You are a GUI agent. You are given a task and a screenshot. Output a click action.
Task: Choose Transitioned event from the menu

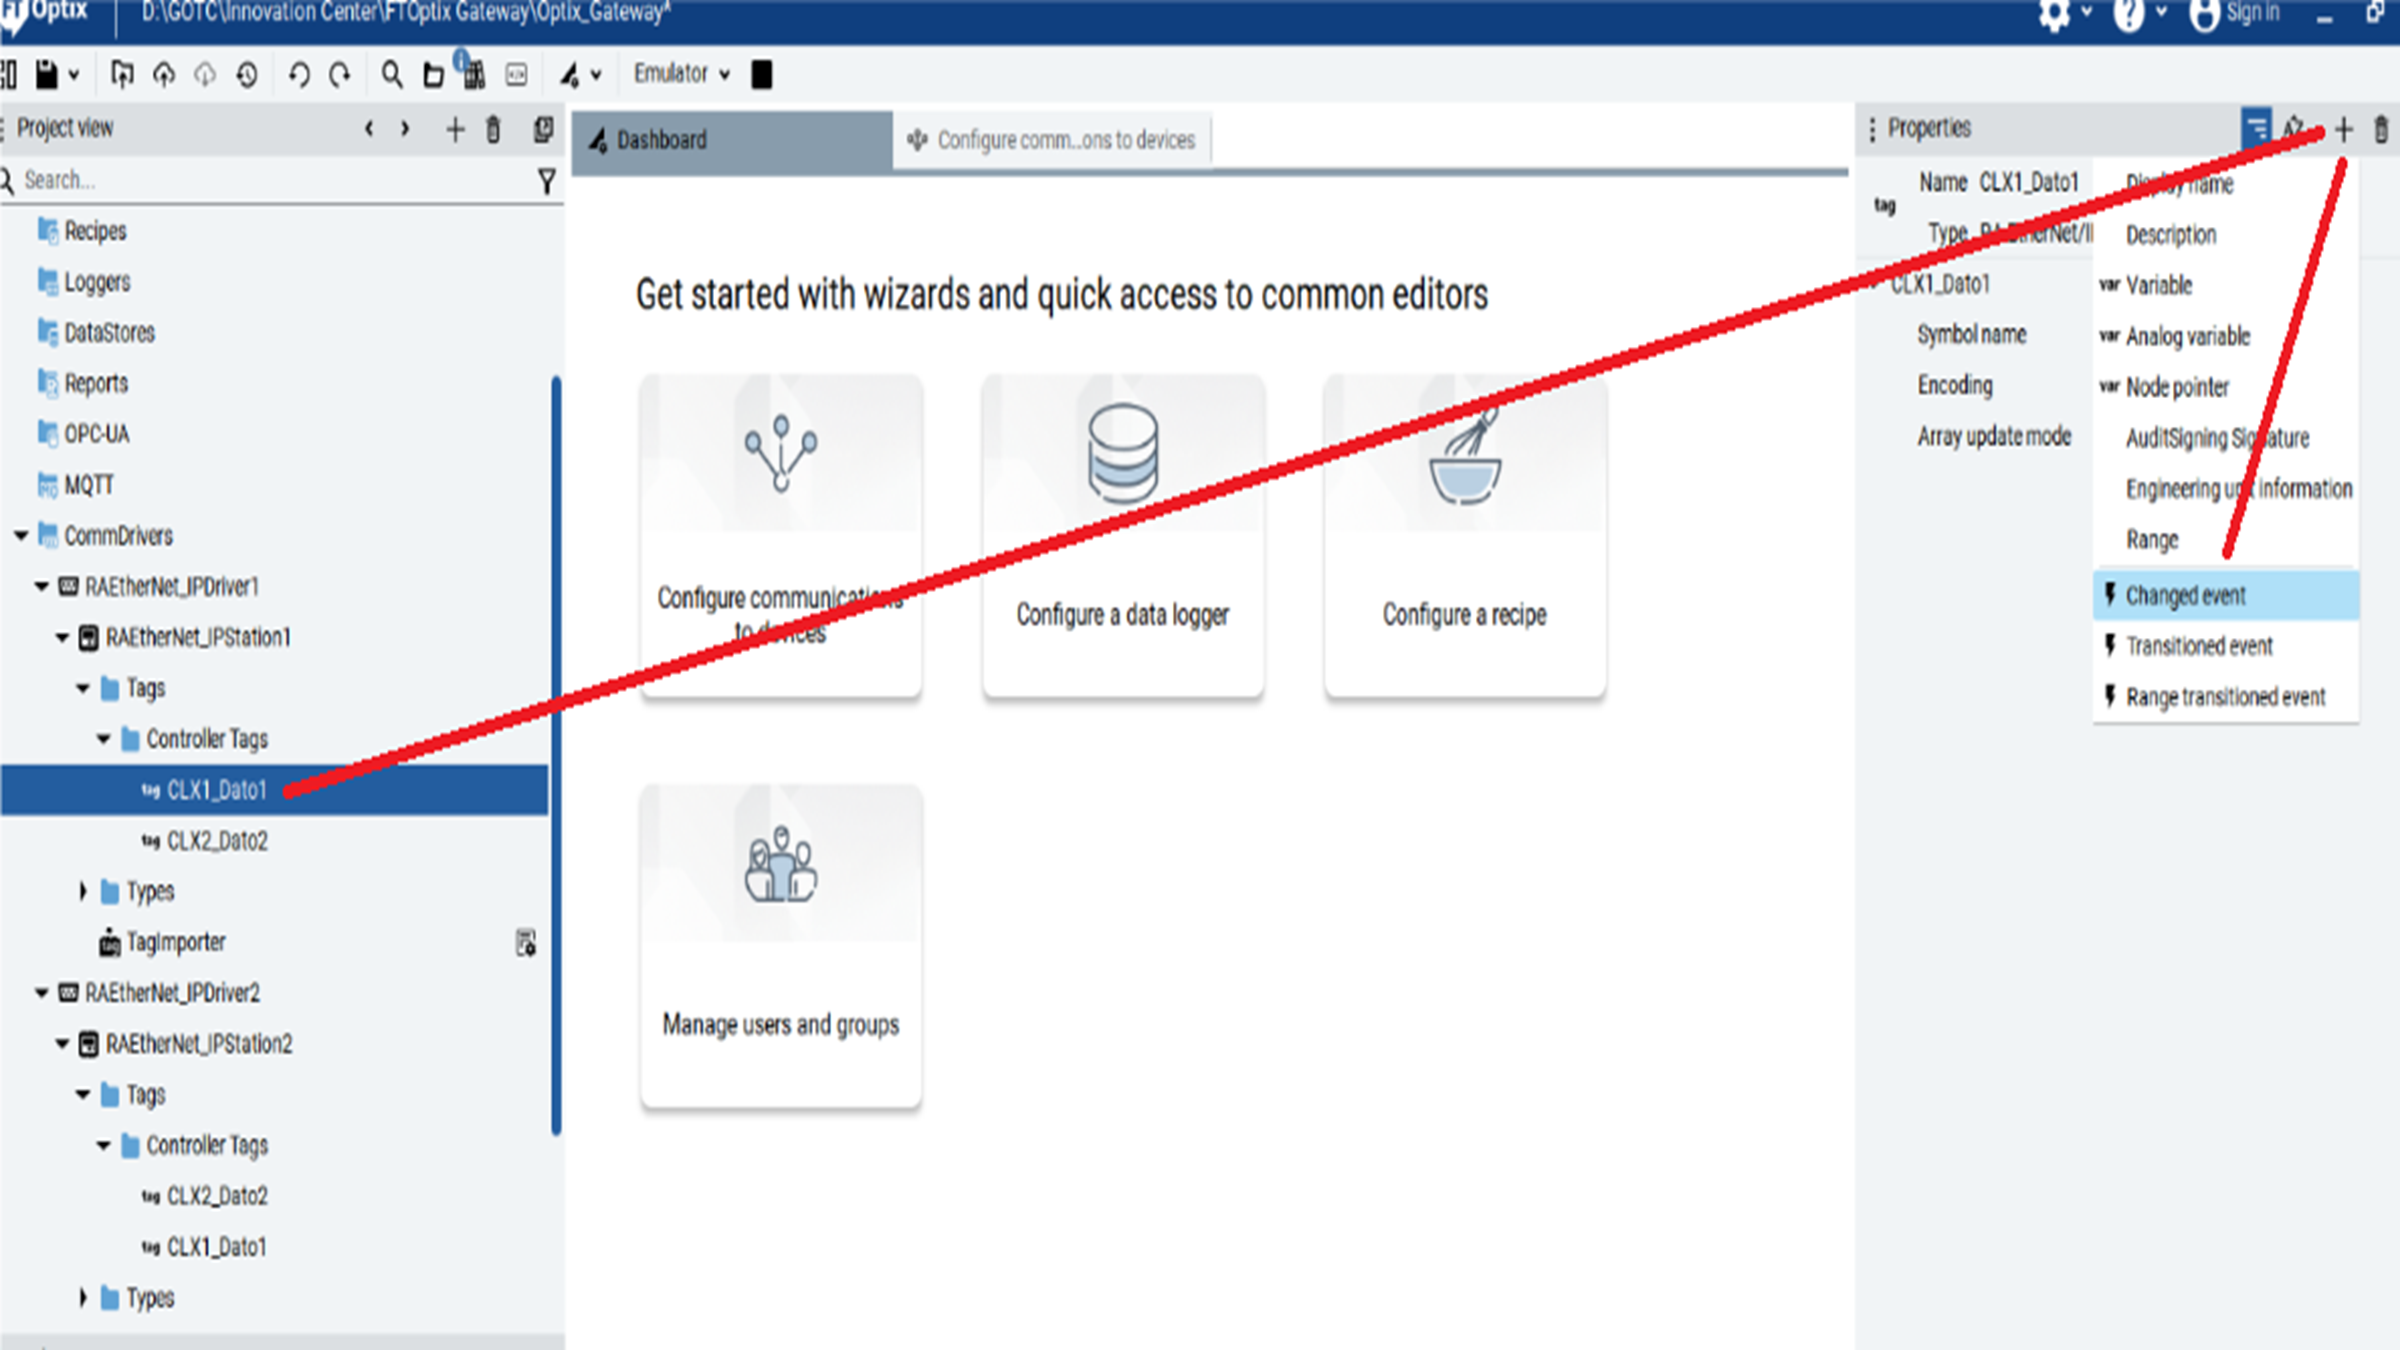pyautogui.click(x=2226, y=647)
